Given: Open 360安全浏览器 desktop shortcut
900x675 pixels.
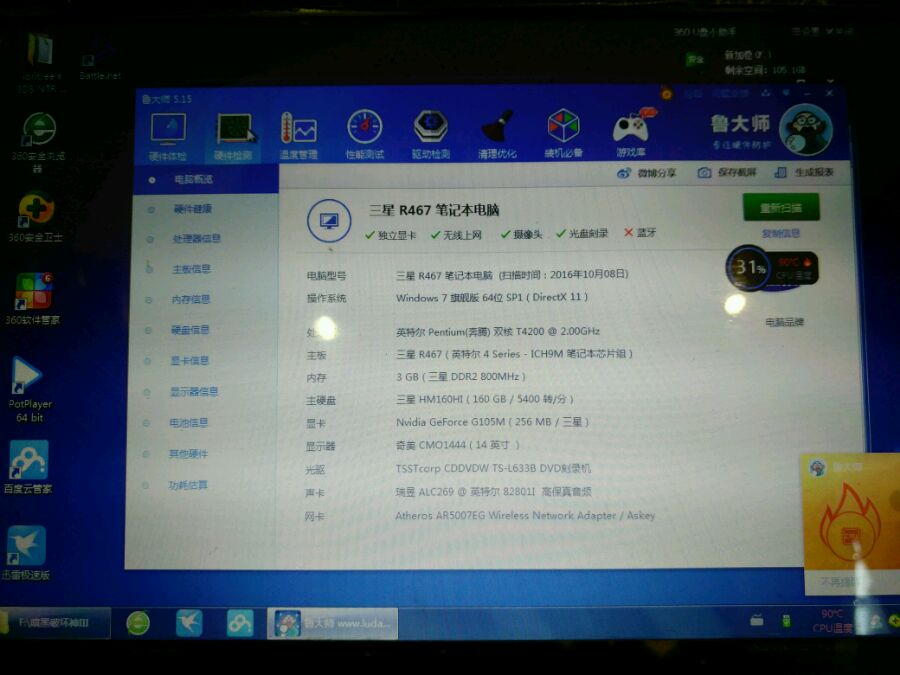Looking at the screenshot, I should (38, 142).
